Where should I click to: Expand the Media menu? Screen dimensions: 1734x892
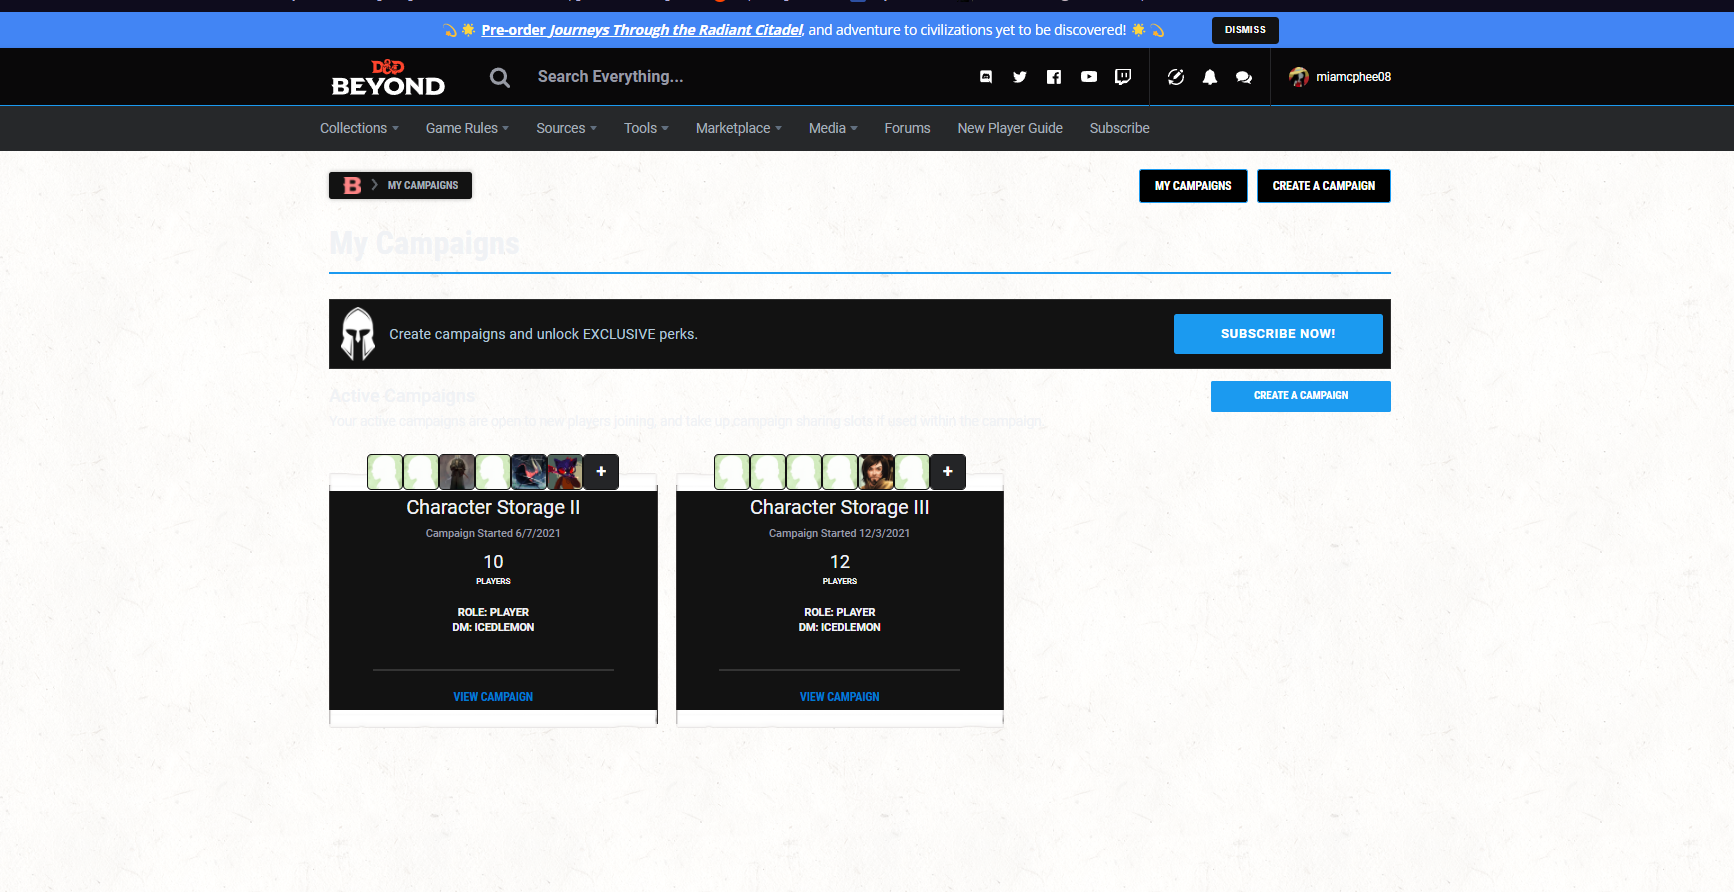tap(833, 128)
